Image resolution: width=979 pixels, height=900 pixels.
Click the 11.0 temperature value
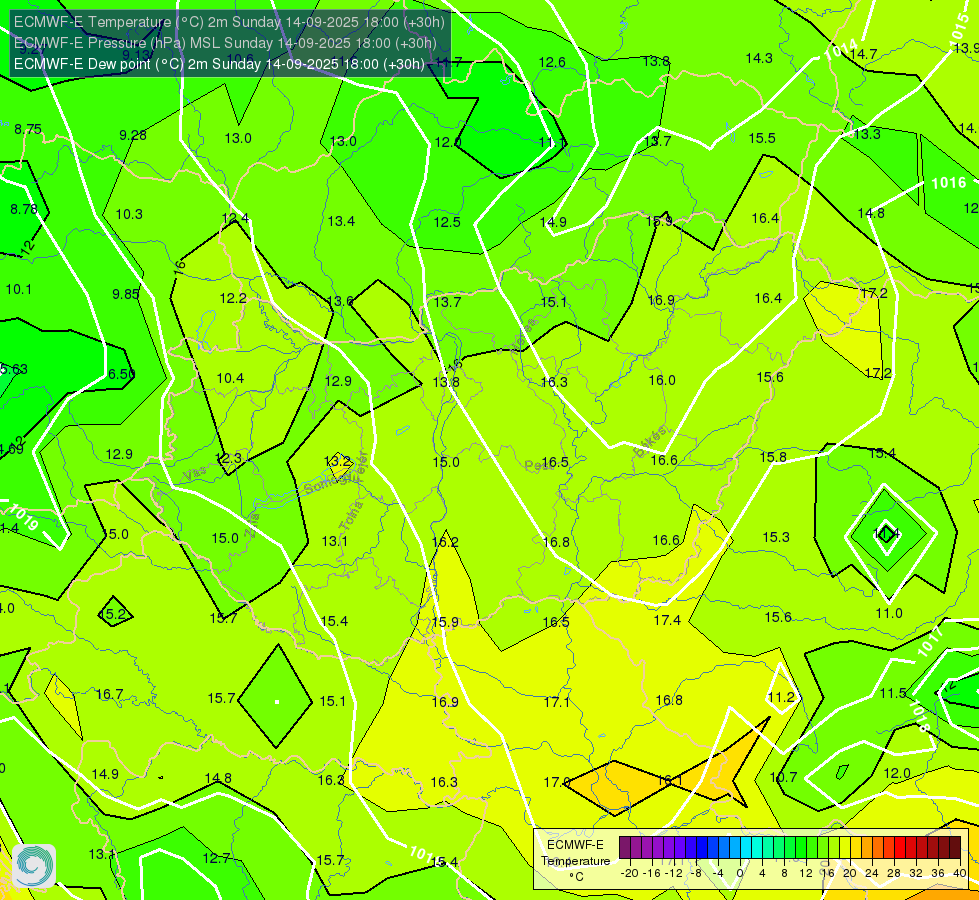click(889, 613)
